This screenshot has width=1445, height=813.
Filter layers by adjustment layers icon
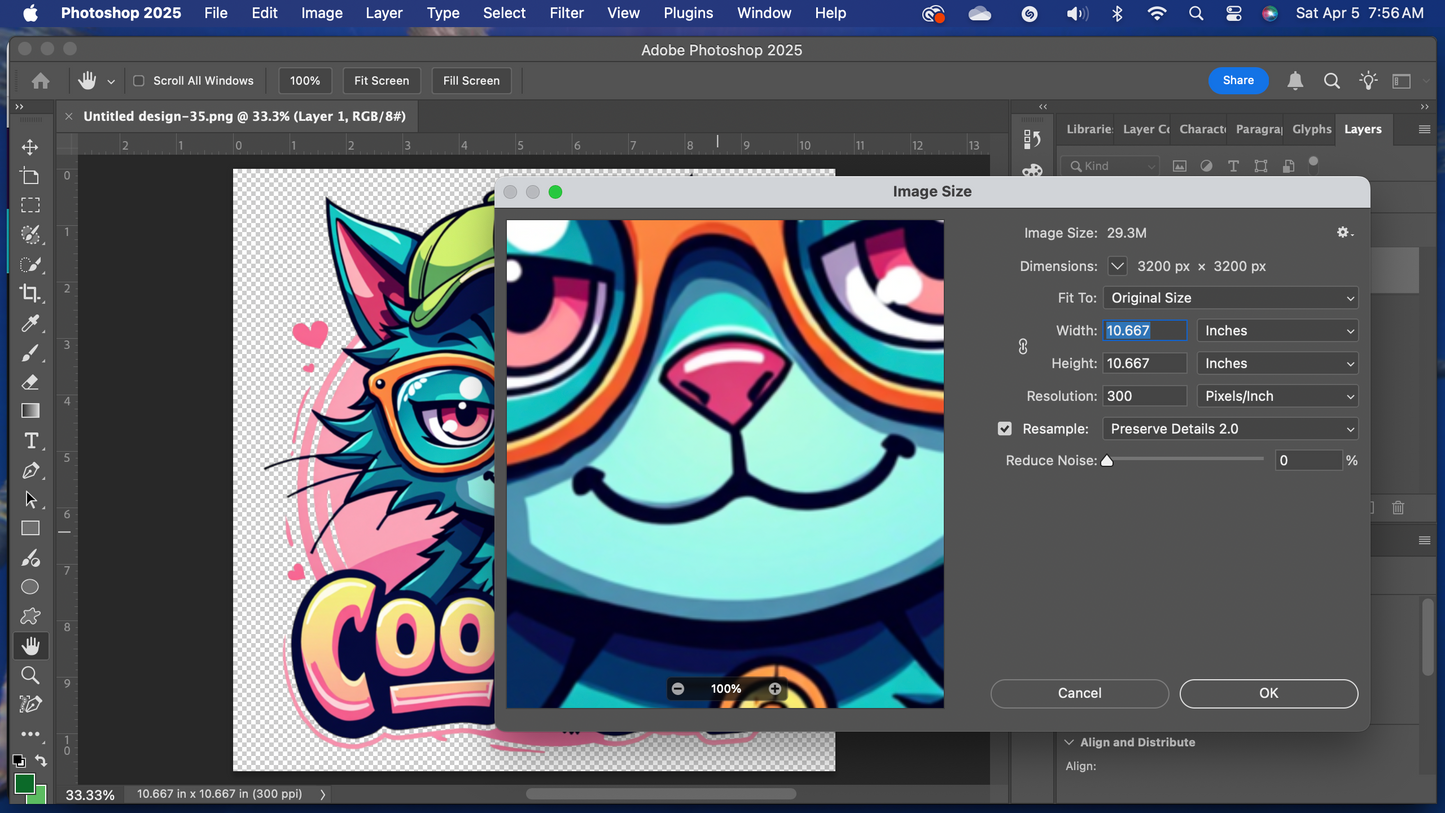coord(1206,166)
